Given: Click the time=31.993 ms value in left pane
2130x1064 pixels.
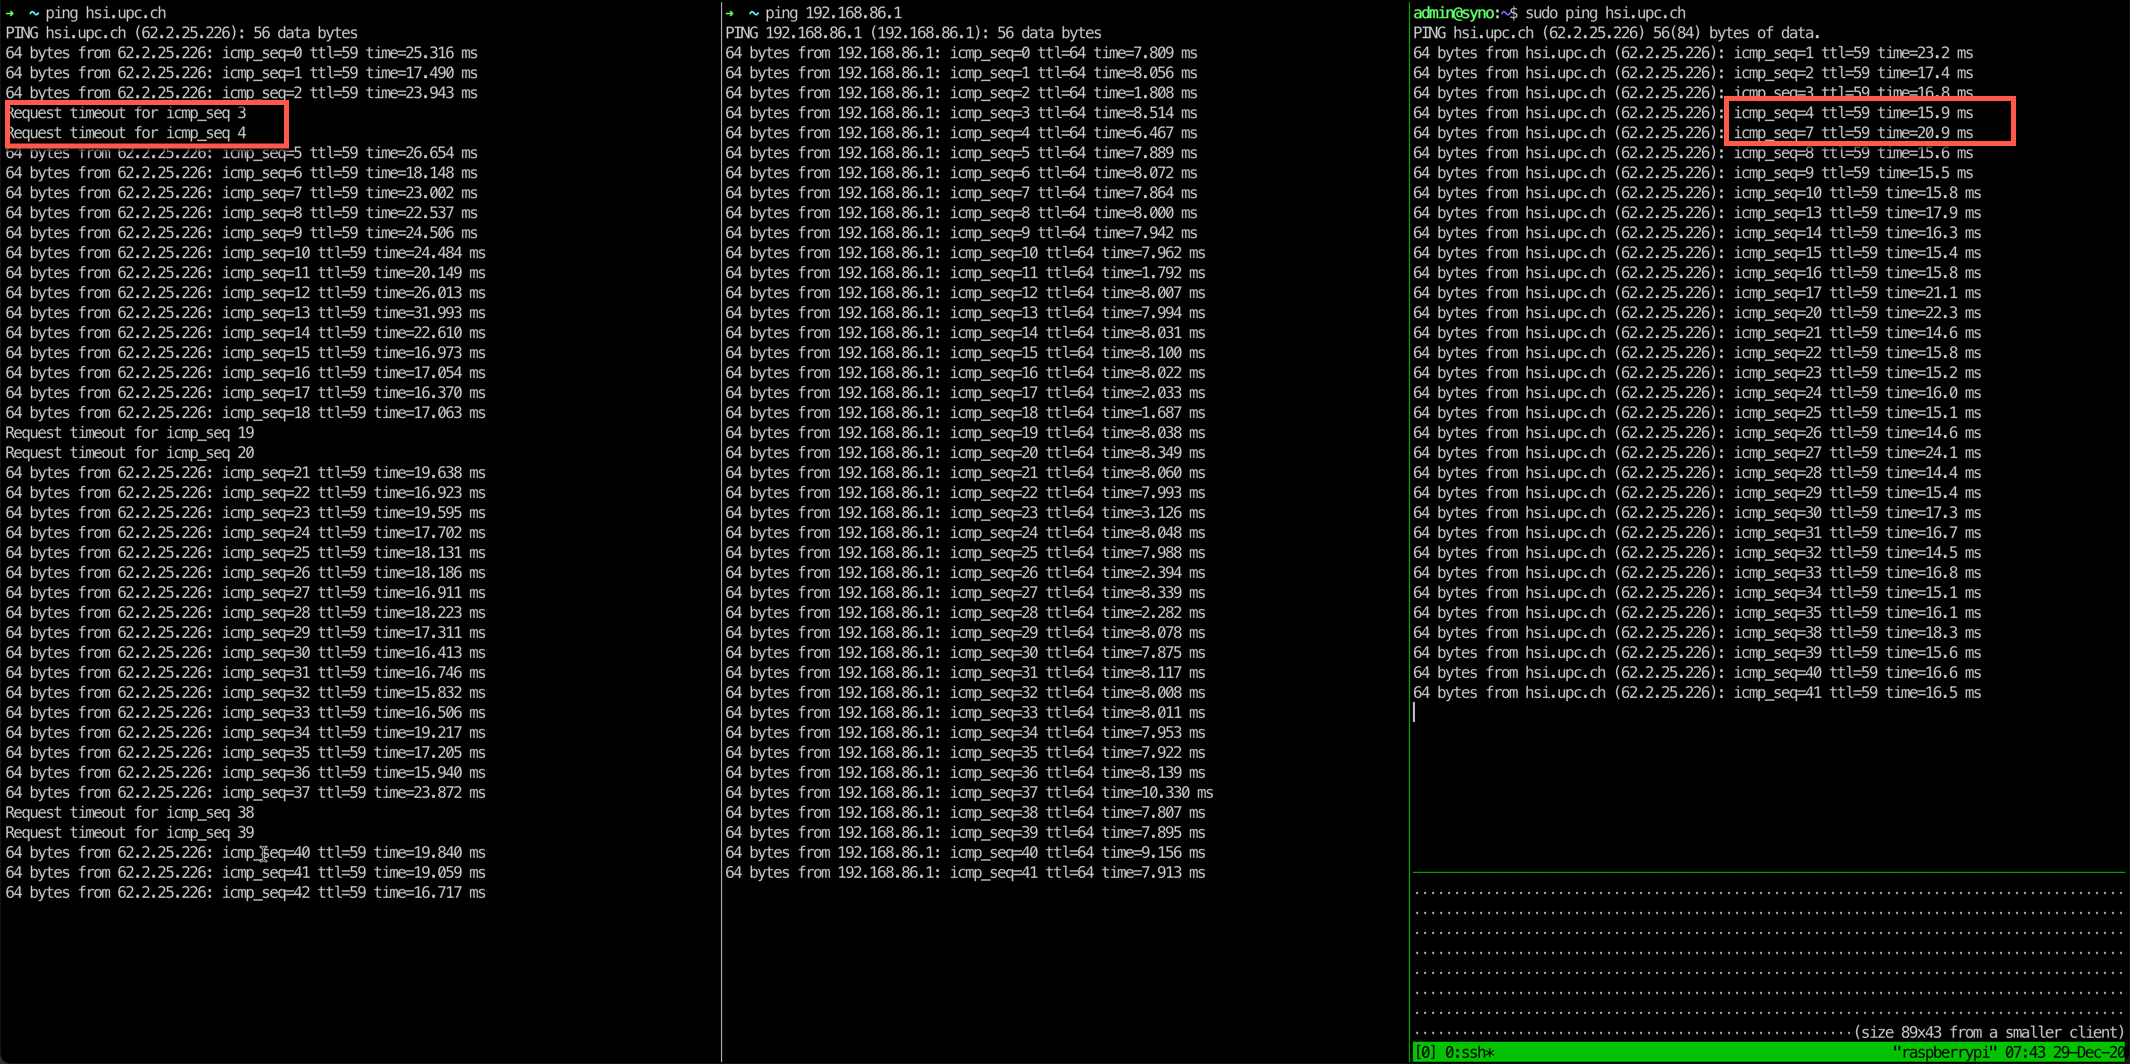Looking at the screenshot, I should (x=428, y=313).
